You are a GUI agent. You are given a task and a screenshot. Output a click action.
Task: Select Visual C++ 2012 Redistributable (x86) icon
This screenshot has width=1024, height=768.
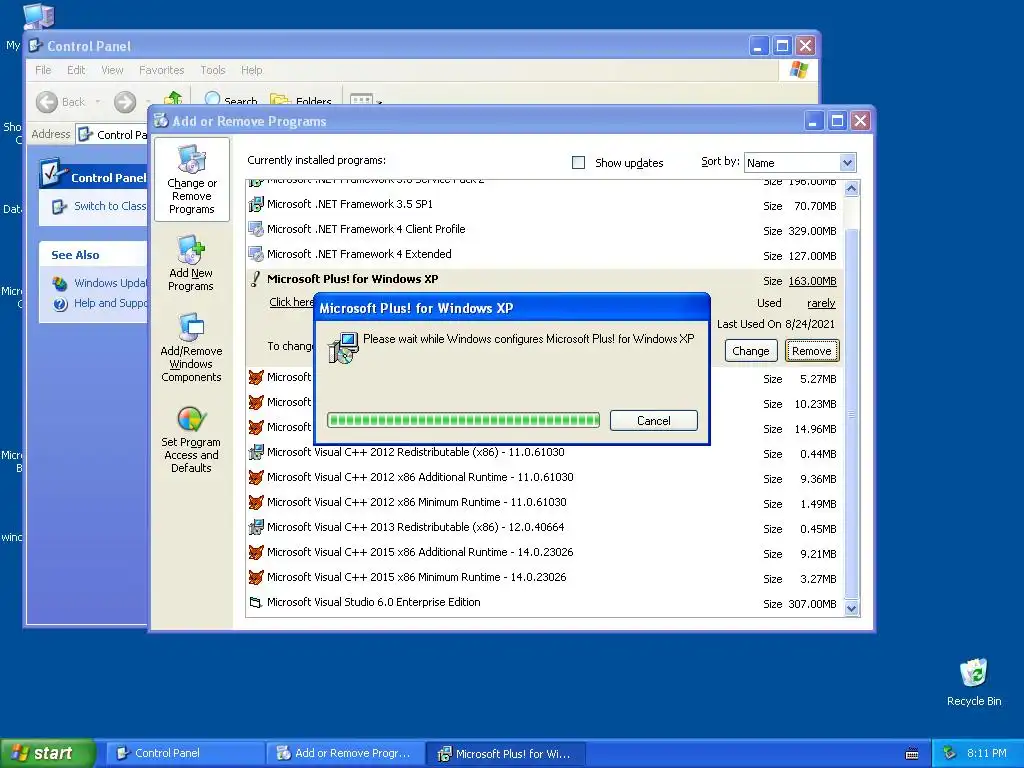256,452
